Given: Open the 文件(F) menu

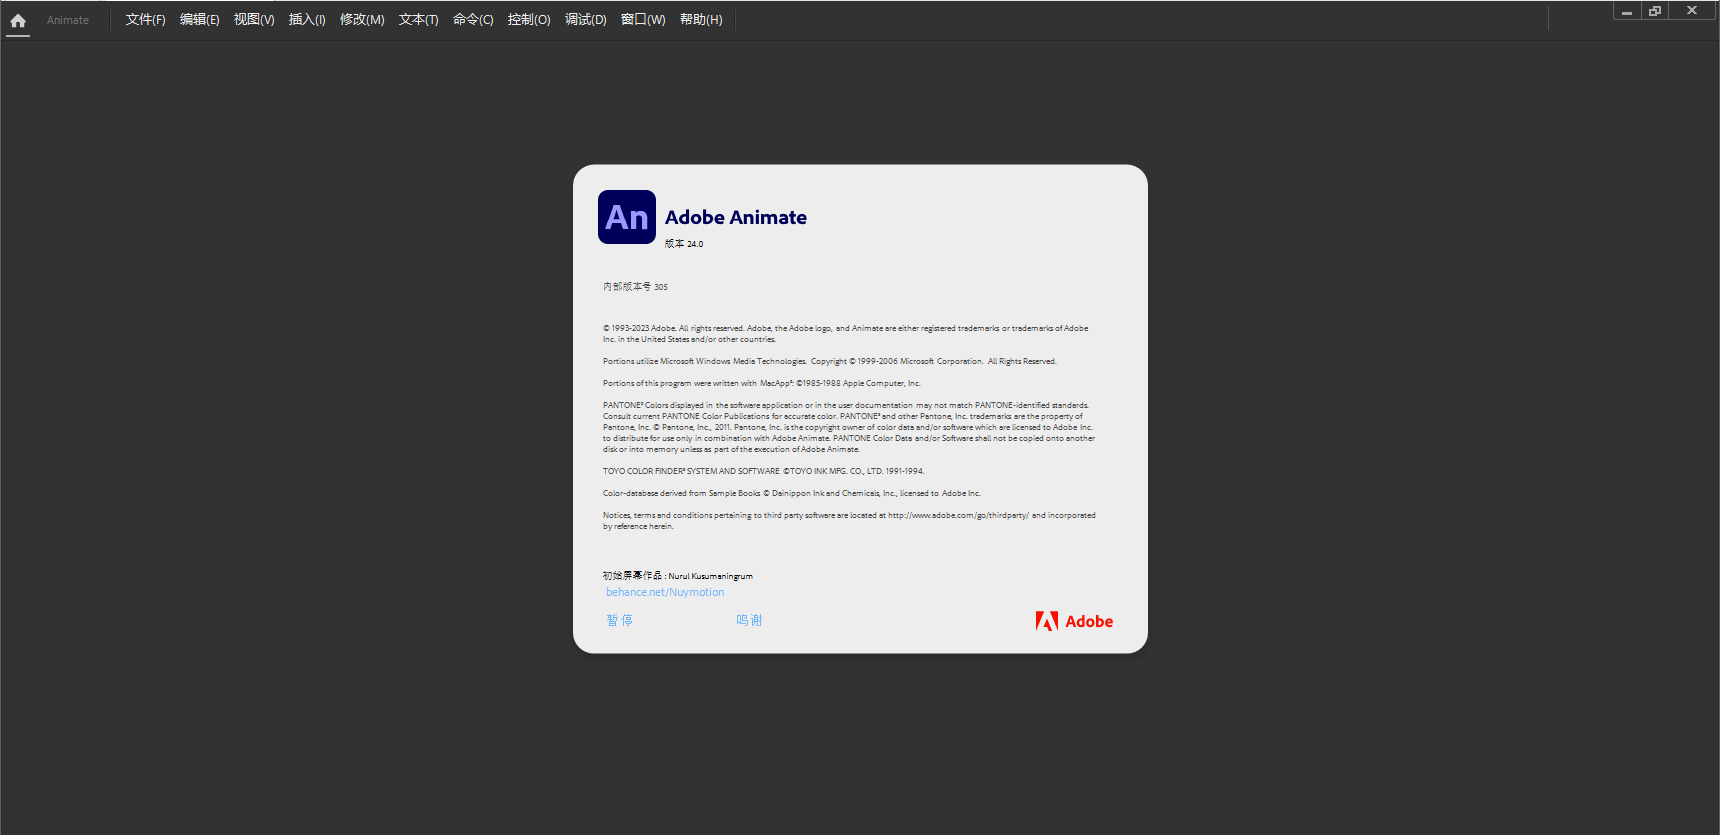Looking at the screenshot, I should (x=146, y=20).
